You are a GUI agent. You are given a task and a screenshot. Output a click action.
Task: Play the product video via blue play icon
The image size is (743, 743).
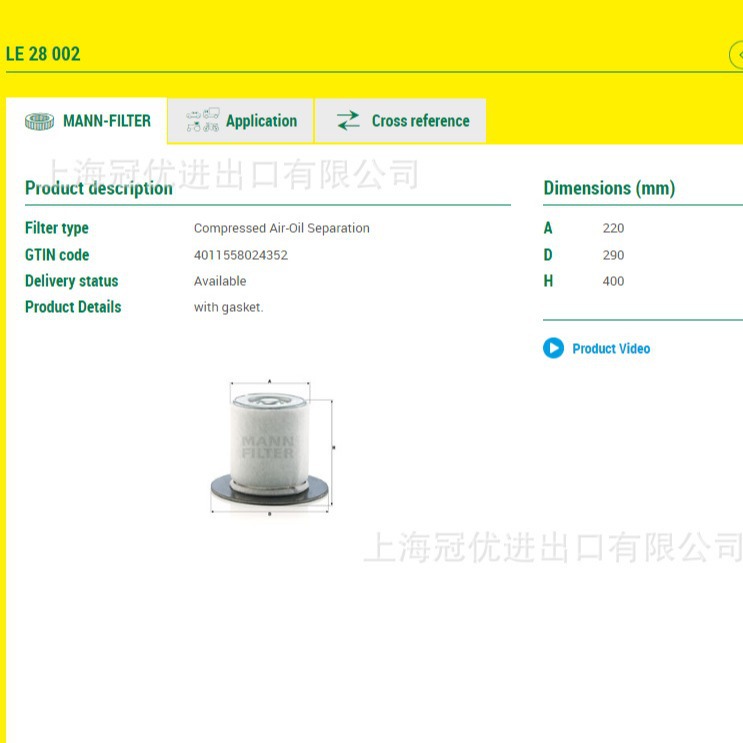tap(553, 348)
